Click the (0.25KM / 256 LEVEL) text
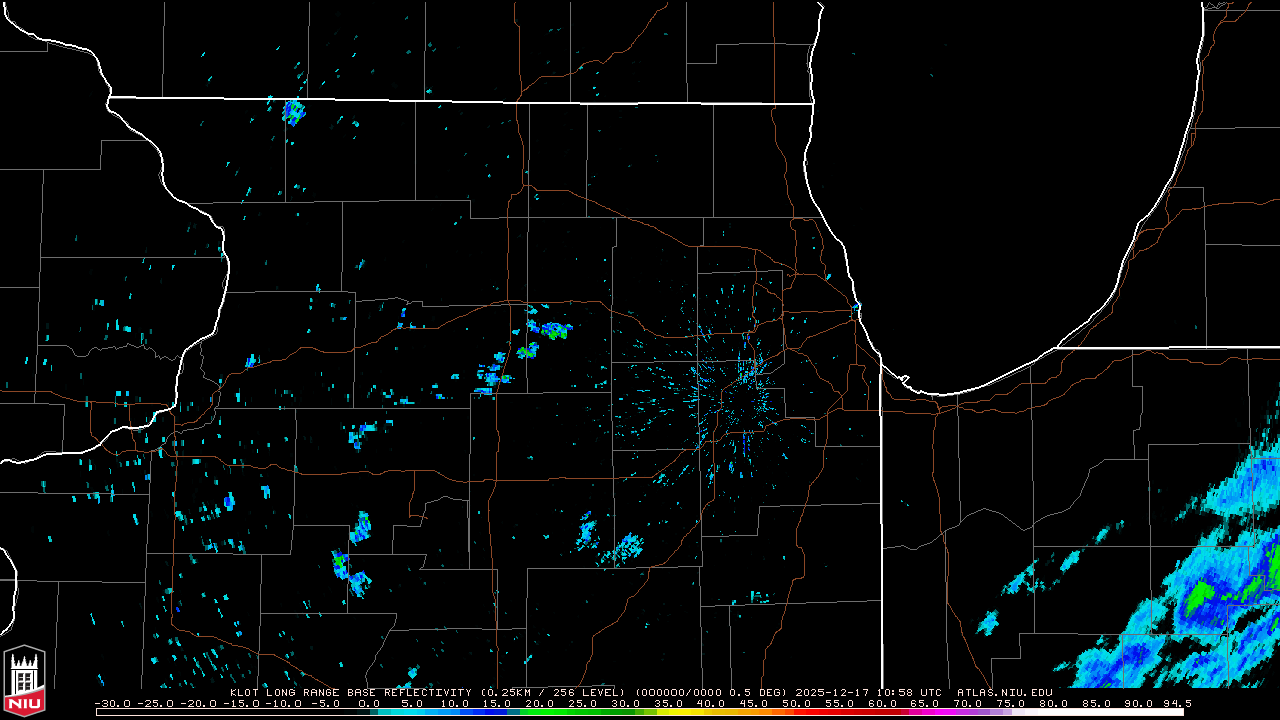 [x=553, y=692]
